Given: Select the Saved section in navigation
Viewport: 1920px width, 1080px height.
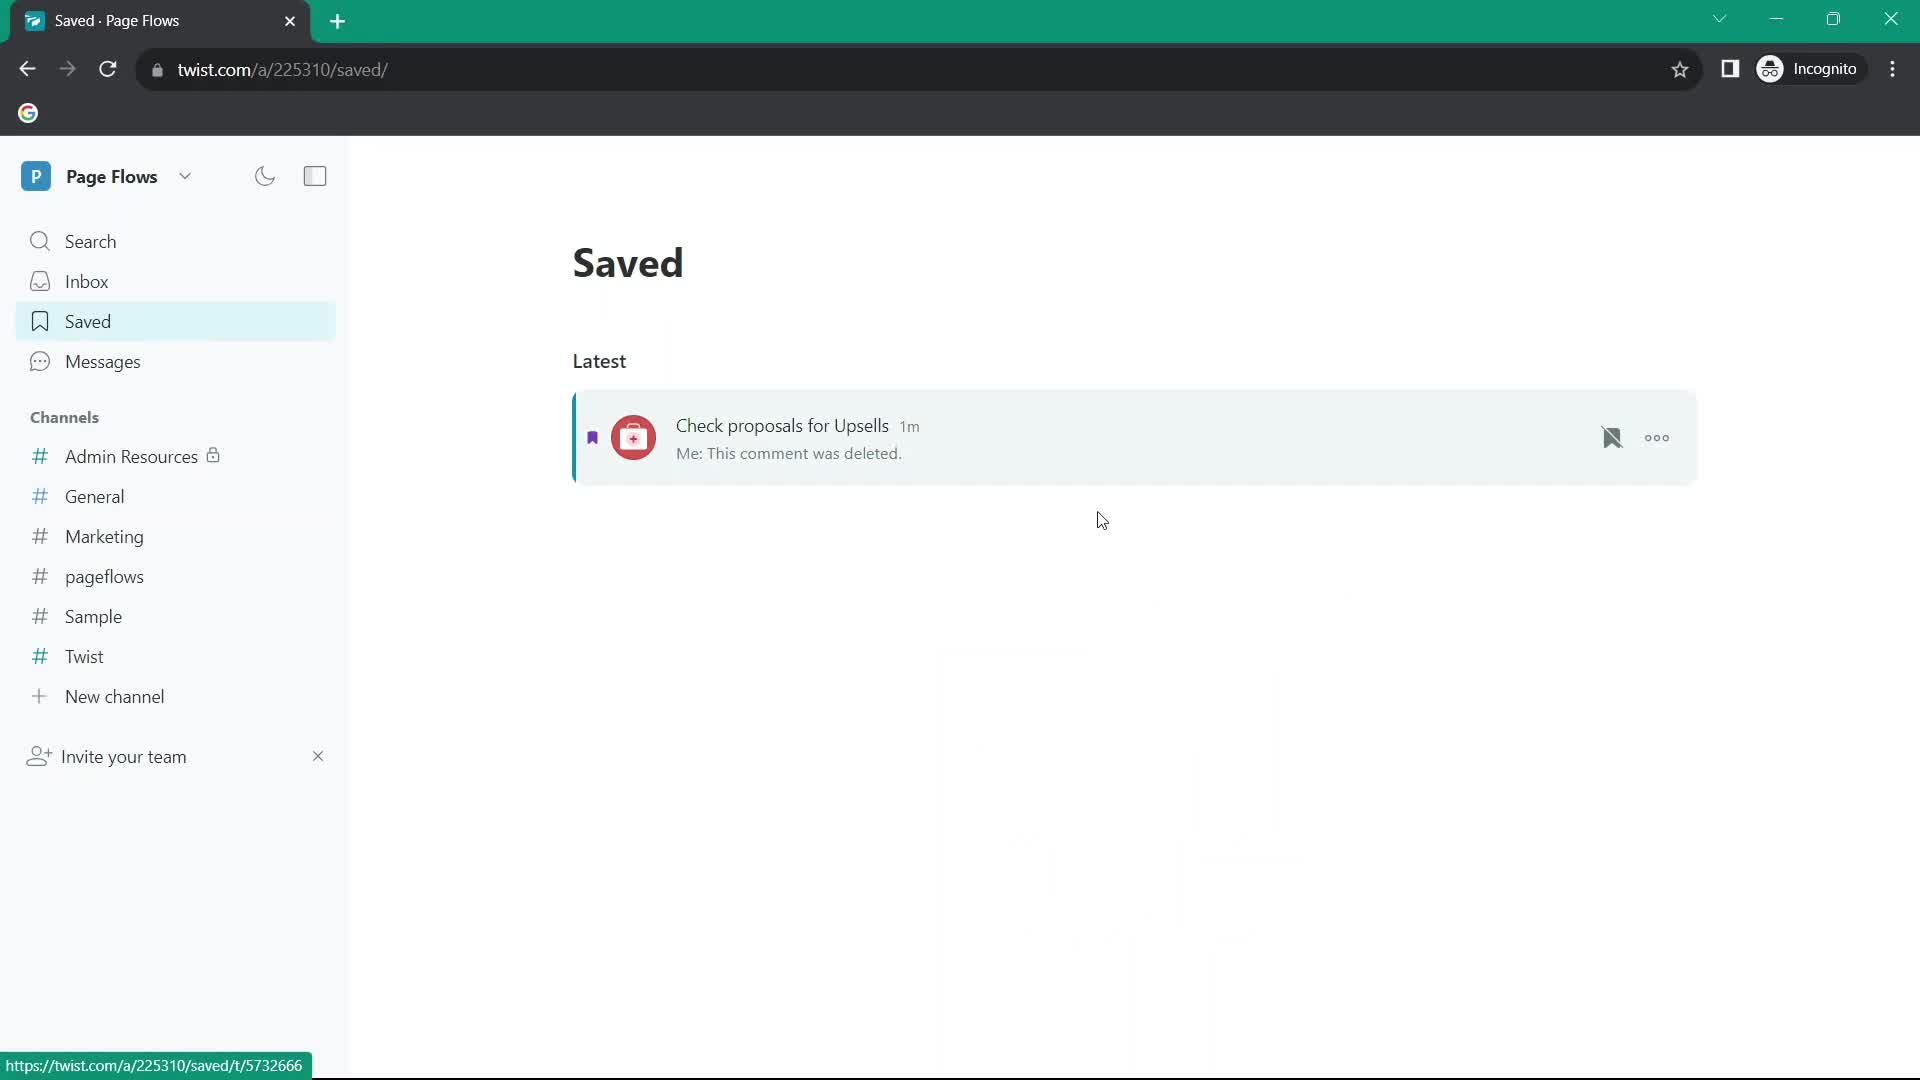Looking at the screenshot, I should click(88, 322).
